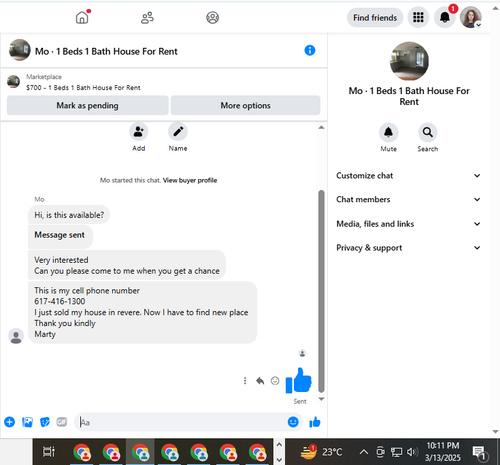
Task: Click the large sent thumbs-up message
Action: (x=298, y=380)
